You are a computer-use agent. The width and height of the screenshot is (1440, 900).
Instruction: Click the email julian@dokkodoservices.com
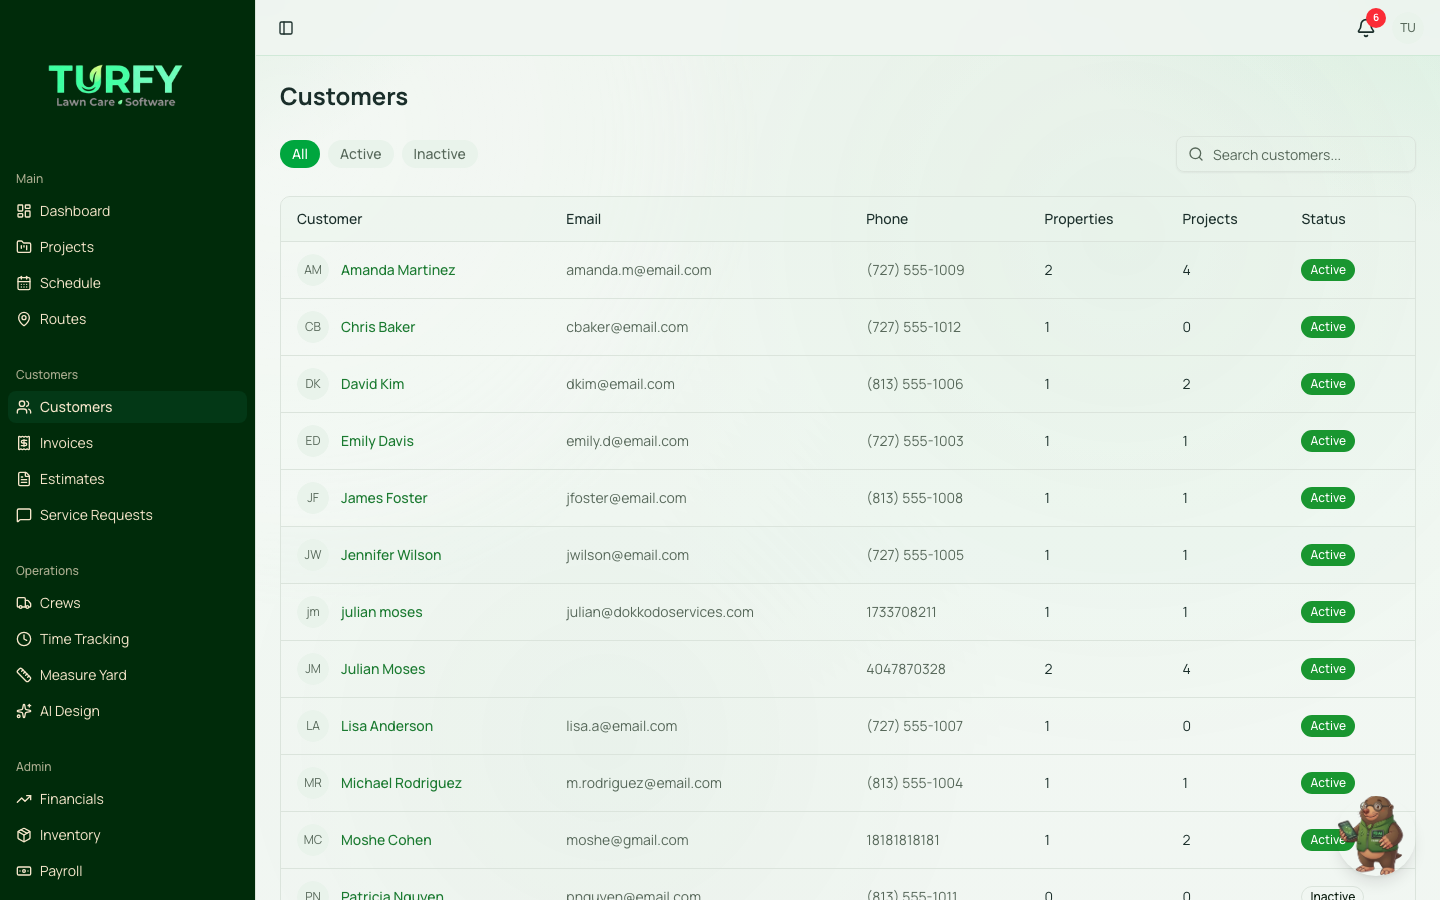[x=660, y=612]
